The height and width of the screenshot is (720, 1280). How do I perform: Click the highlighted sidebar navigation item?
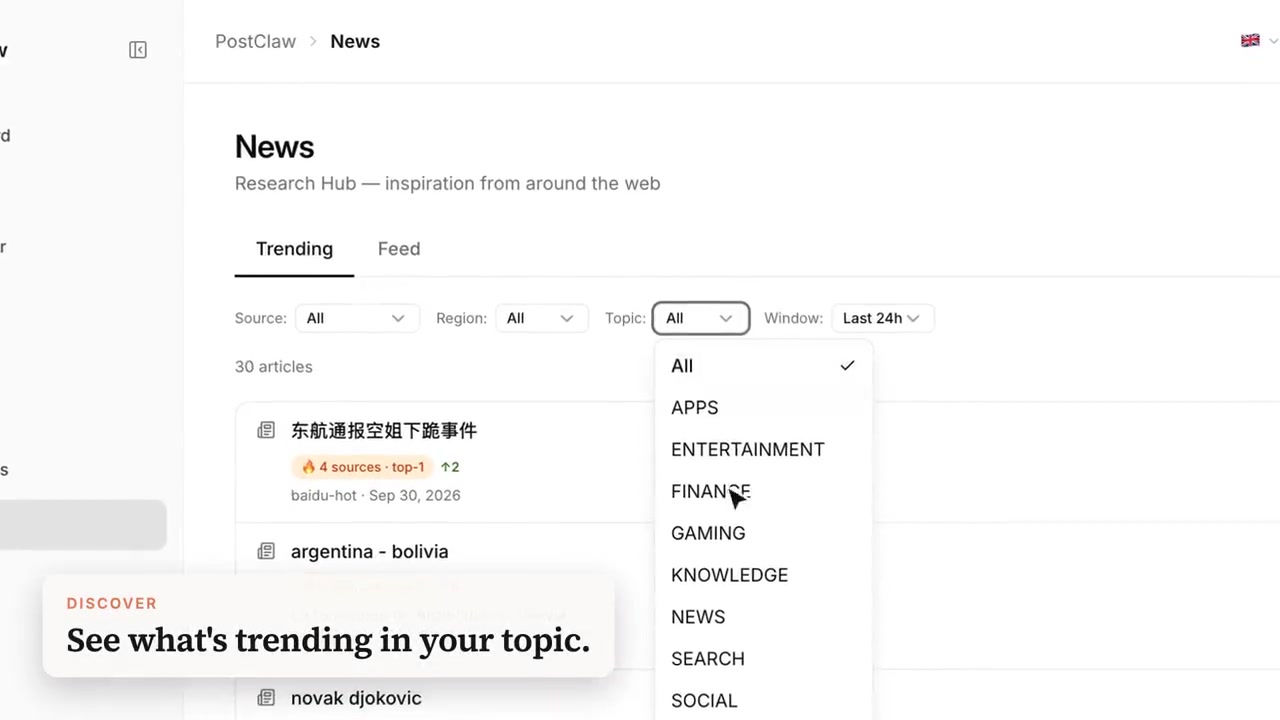coord(83,524)
